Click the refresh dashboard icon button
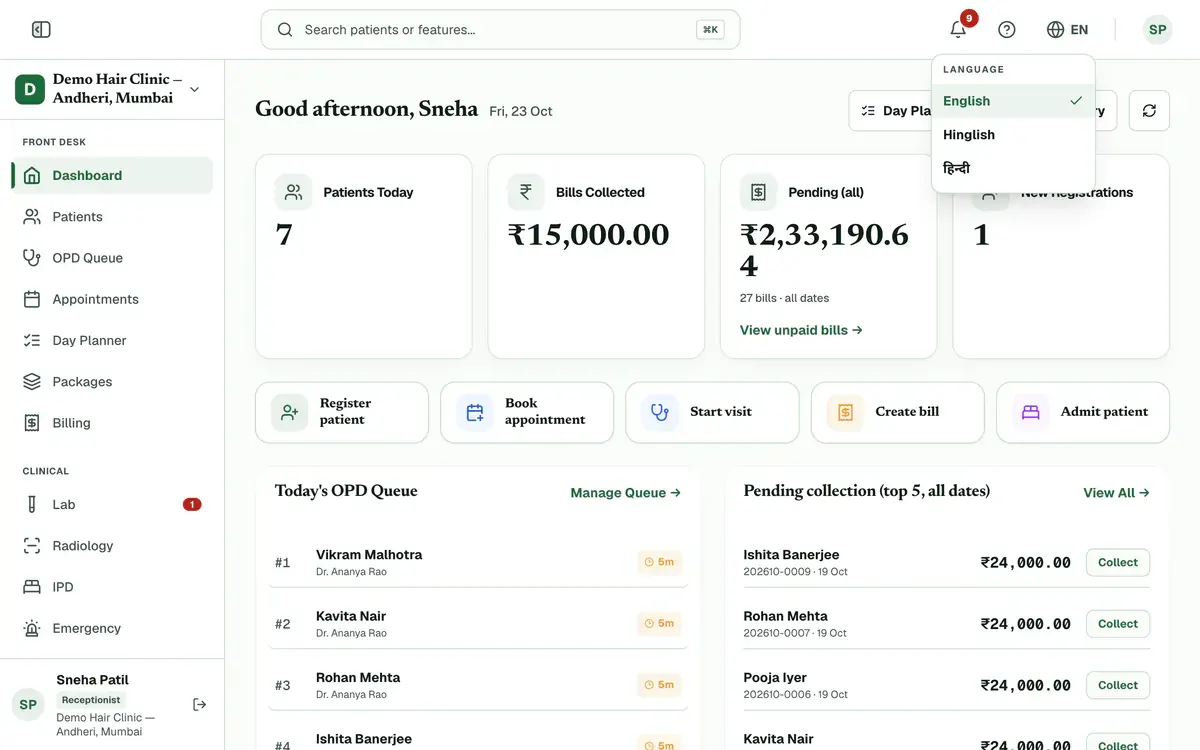1200x750 pixels. tap(1149, 111)
